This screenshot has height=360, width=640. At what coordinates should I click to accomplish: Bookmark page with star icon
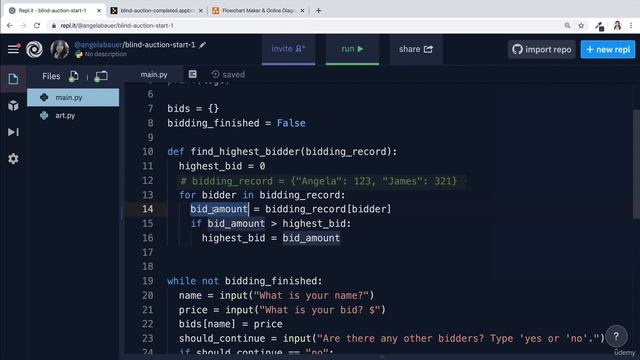coord(581,26)
